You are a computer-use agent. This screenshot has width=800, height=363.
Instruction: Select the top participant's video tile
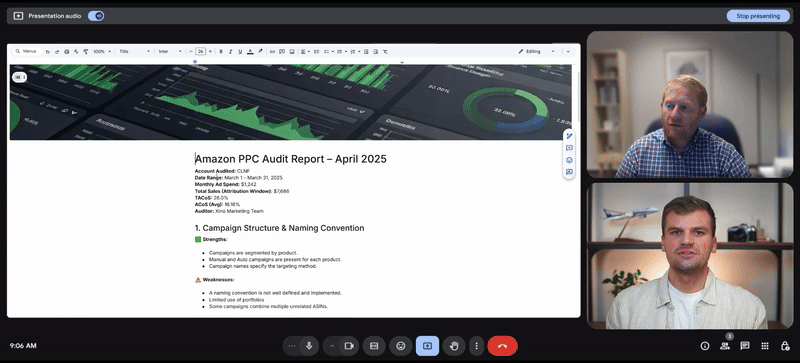(690, 105)
